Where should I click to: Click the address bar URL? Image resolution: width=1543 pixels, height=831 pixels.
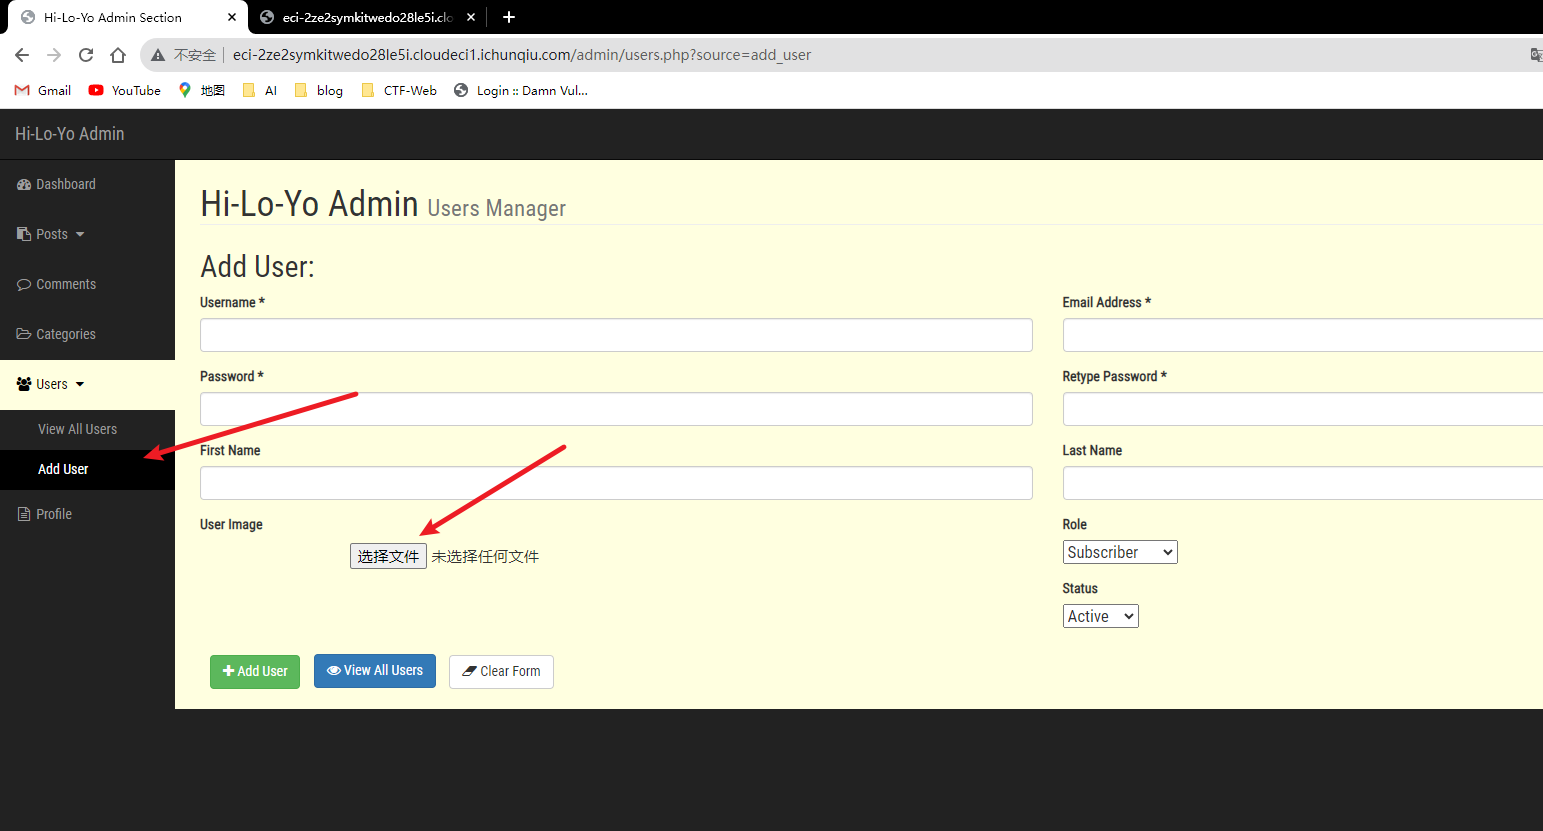(x=522, y=55)
